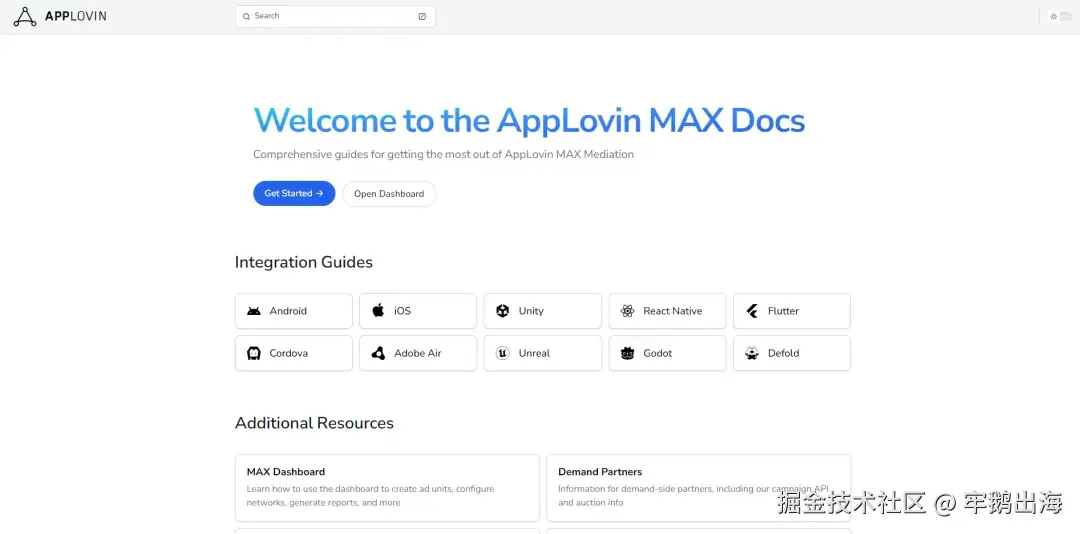Viewport: 1080px width, 534px height.
Task: Click the Adobe Air icon
Action: click(x=378, y=353)
